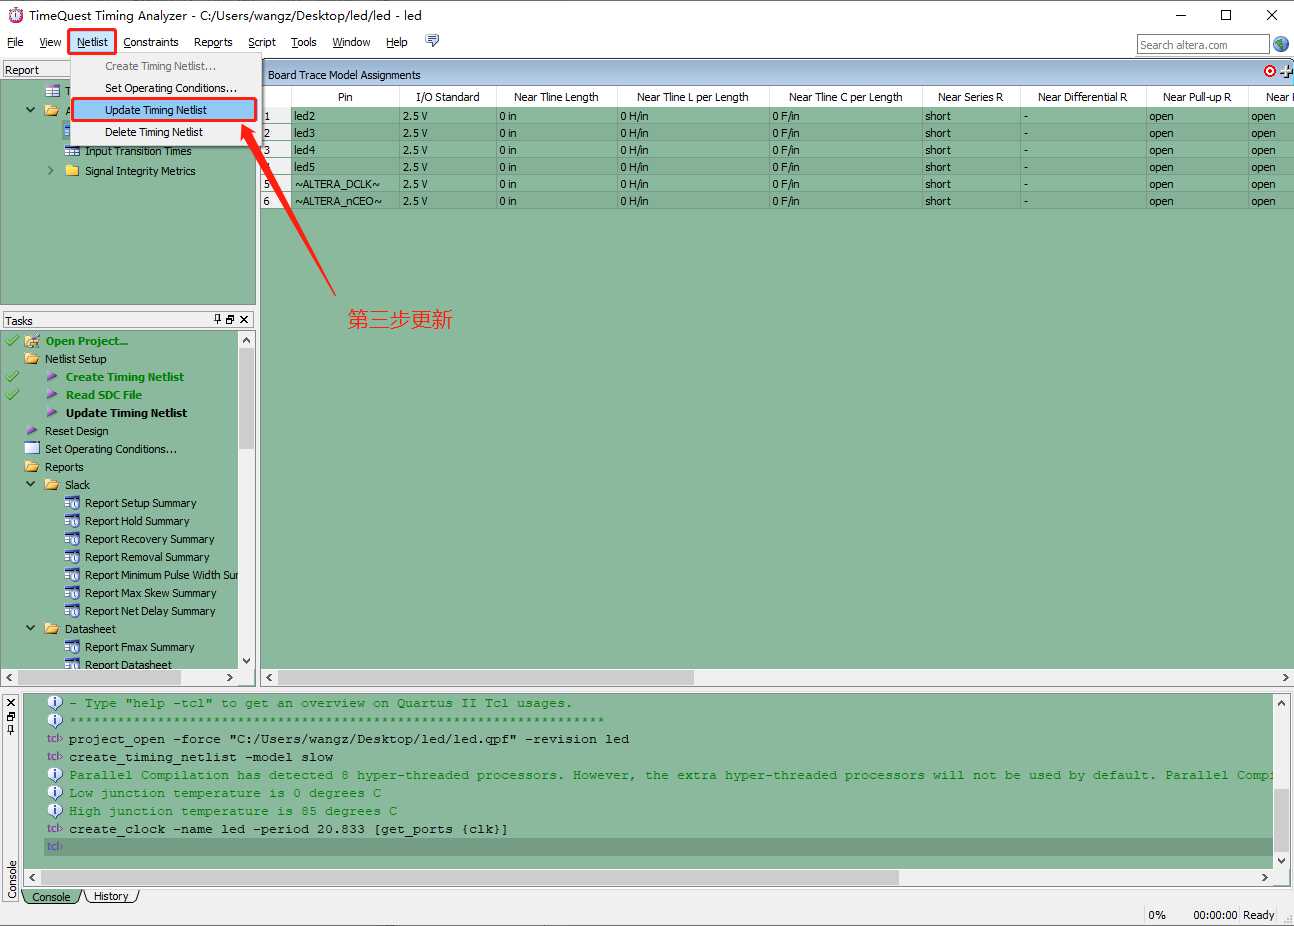
Task: Click the Reset Design task icon
Action: pos(32,431)
